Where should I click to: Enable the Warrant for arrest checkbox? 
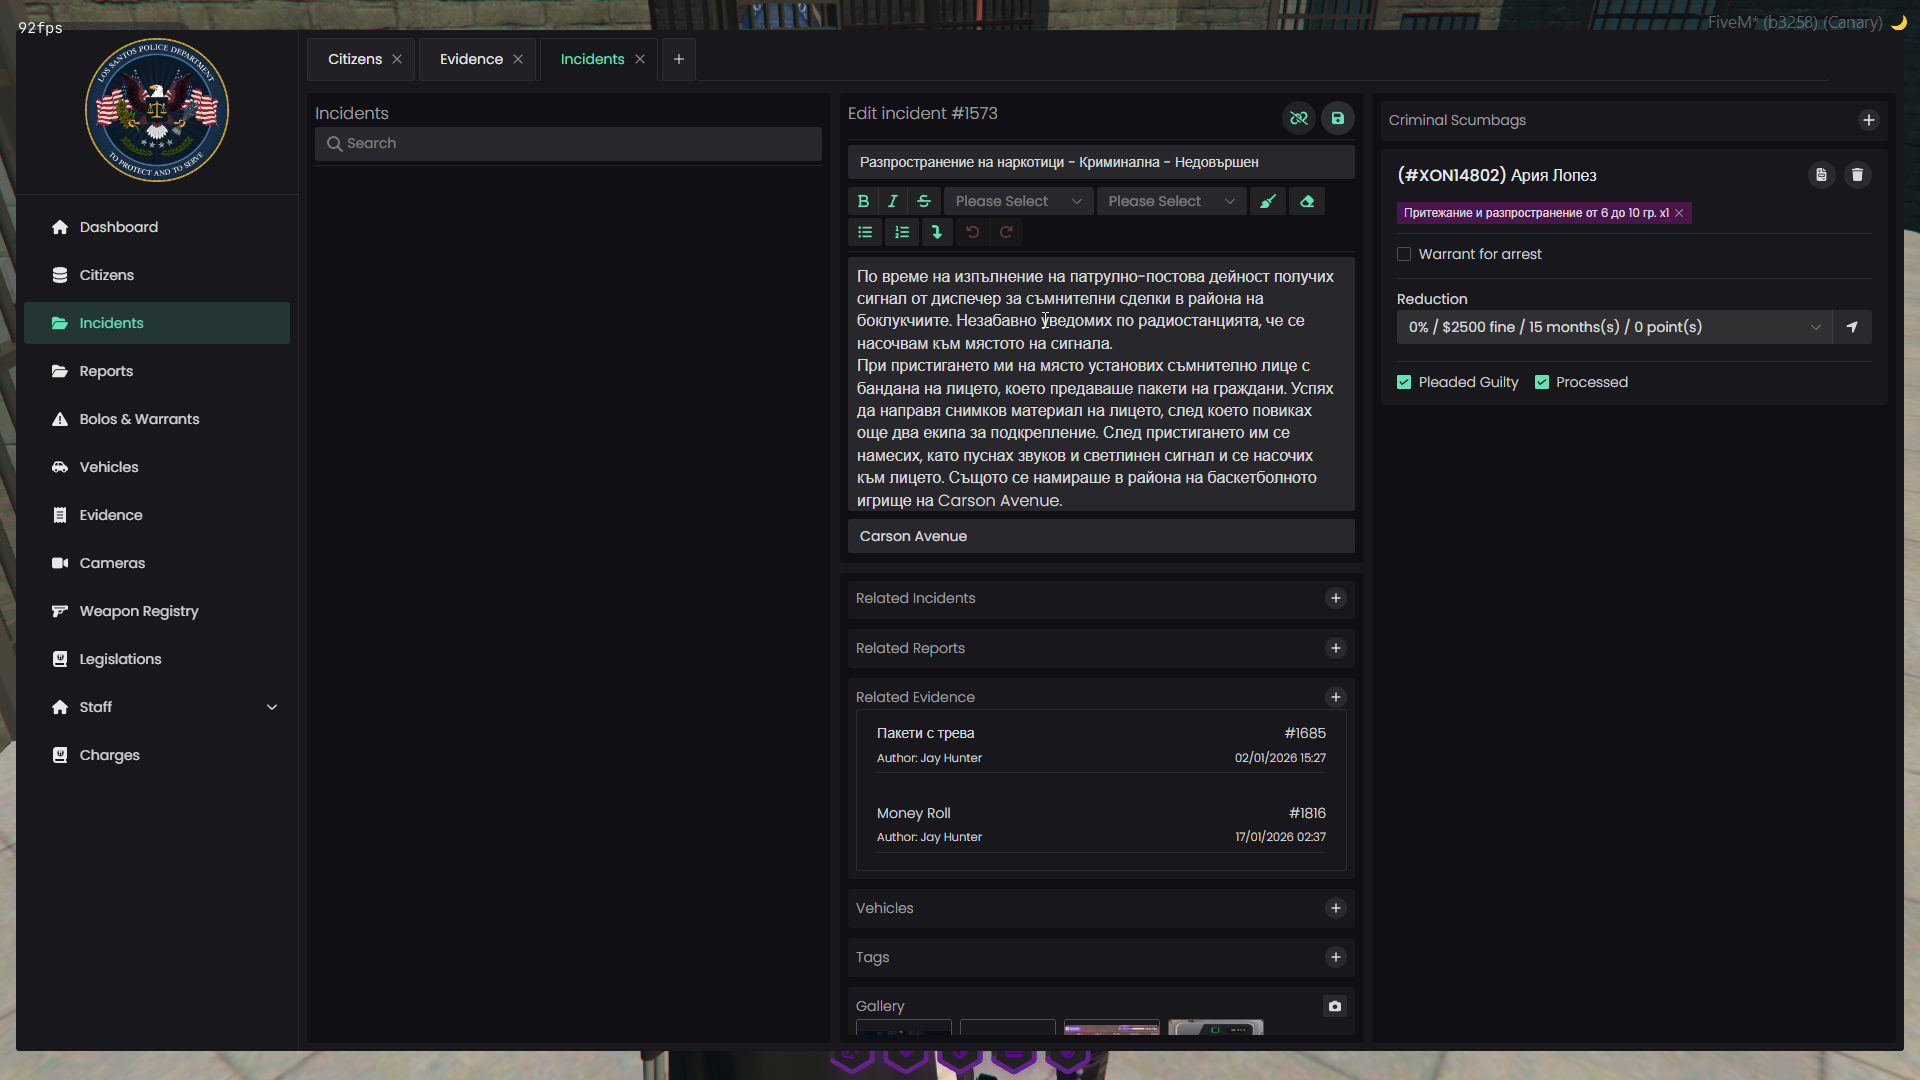click(x=1404, y=254)
